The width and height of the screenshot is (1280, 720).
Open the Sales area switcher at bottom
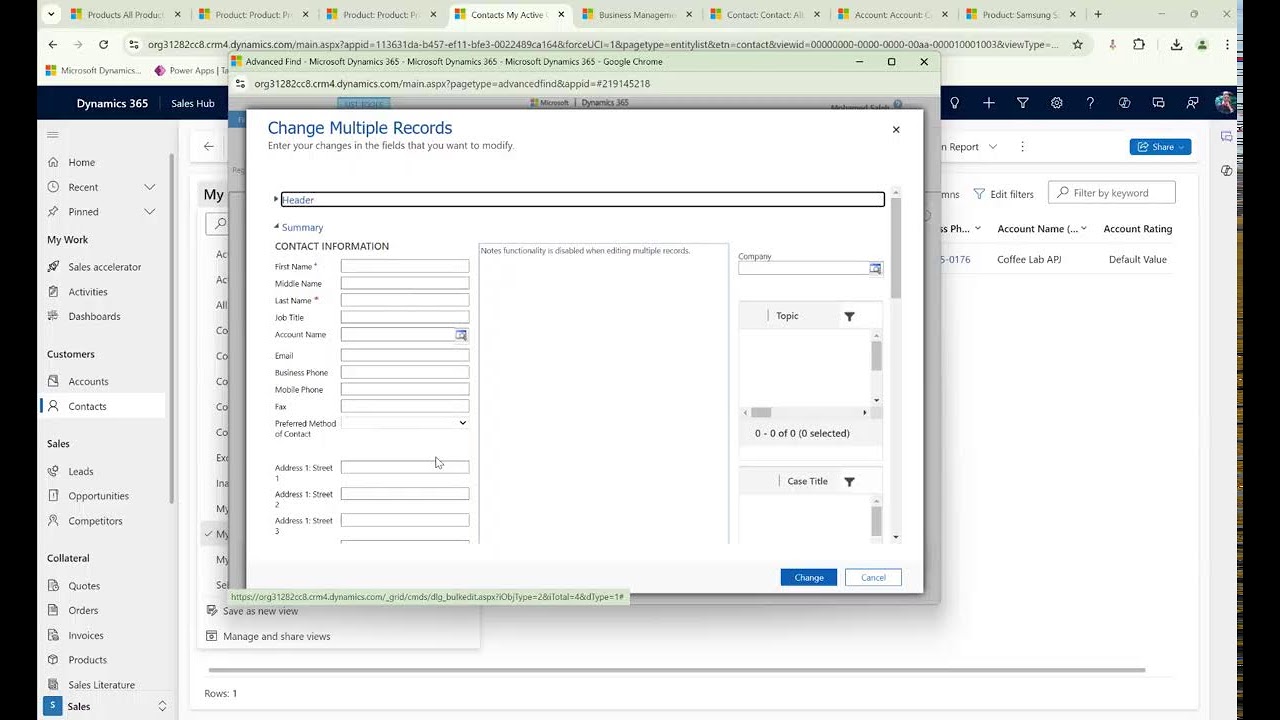tap(104, 706)
